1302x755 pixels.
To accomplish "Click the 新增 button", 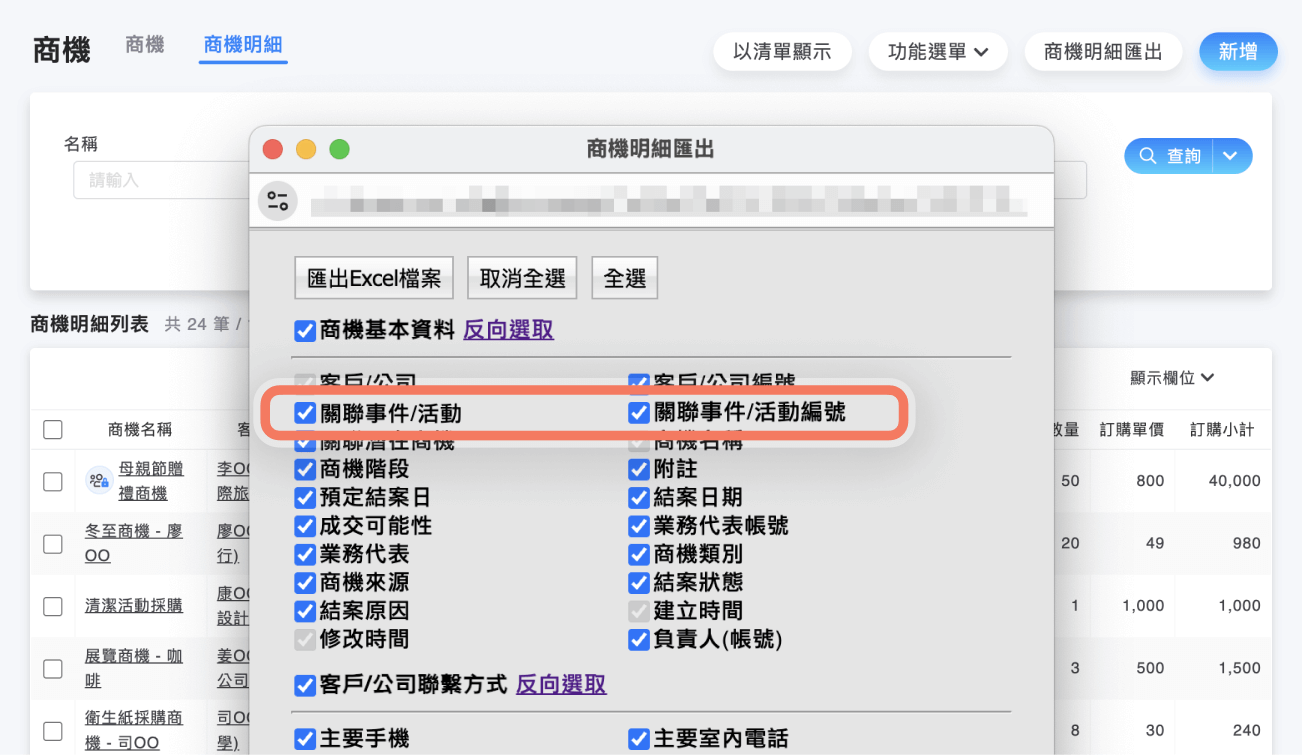I will click(x=1238, y=52).
